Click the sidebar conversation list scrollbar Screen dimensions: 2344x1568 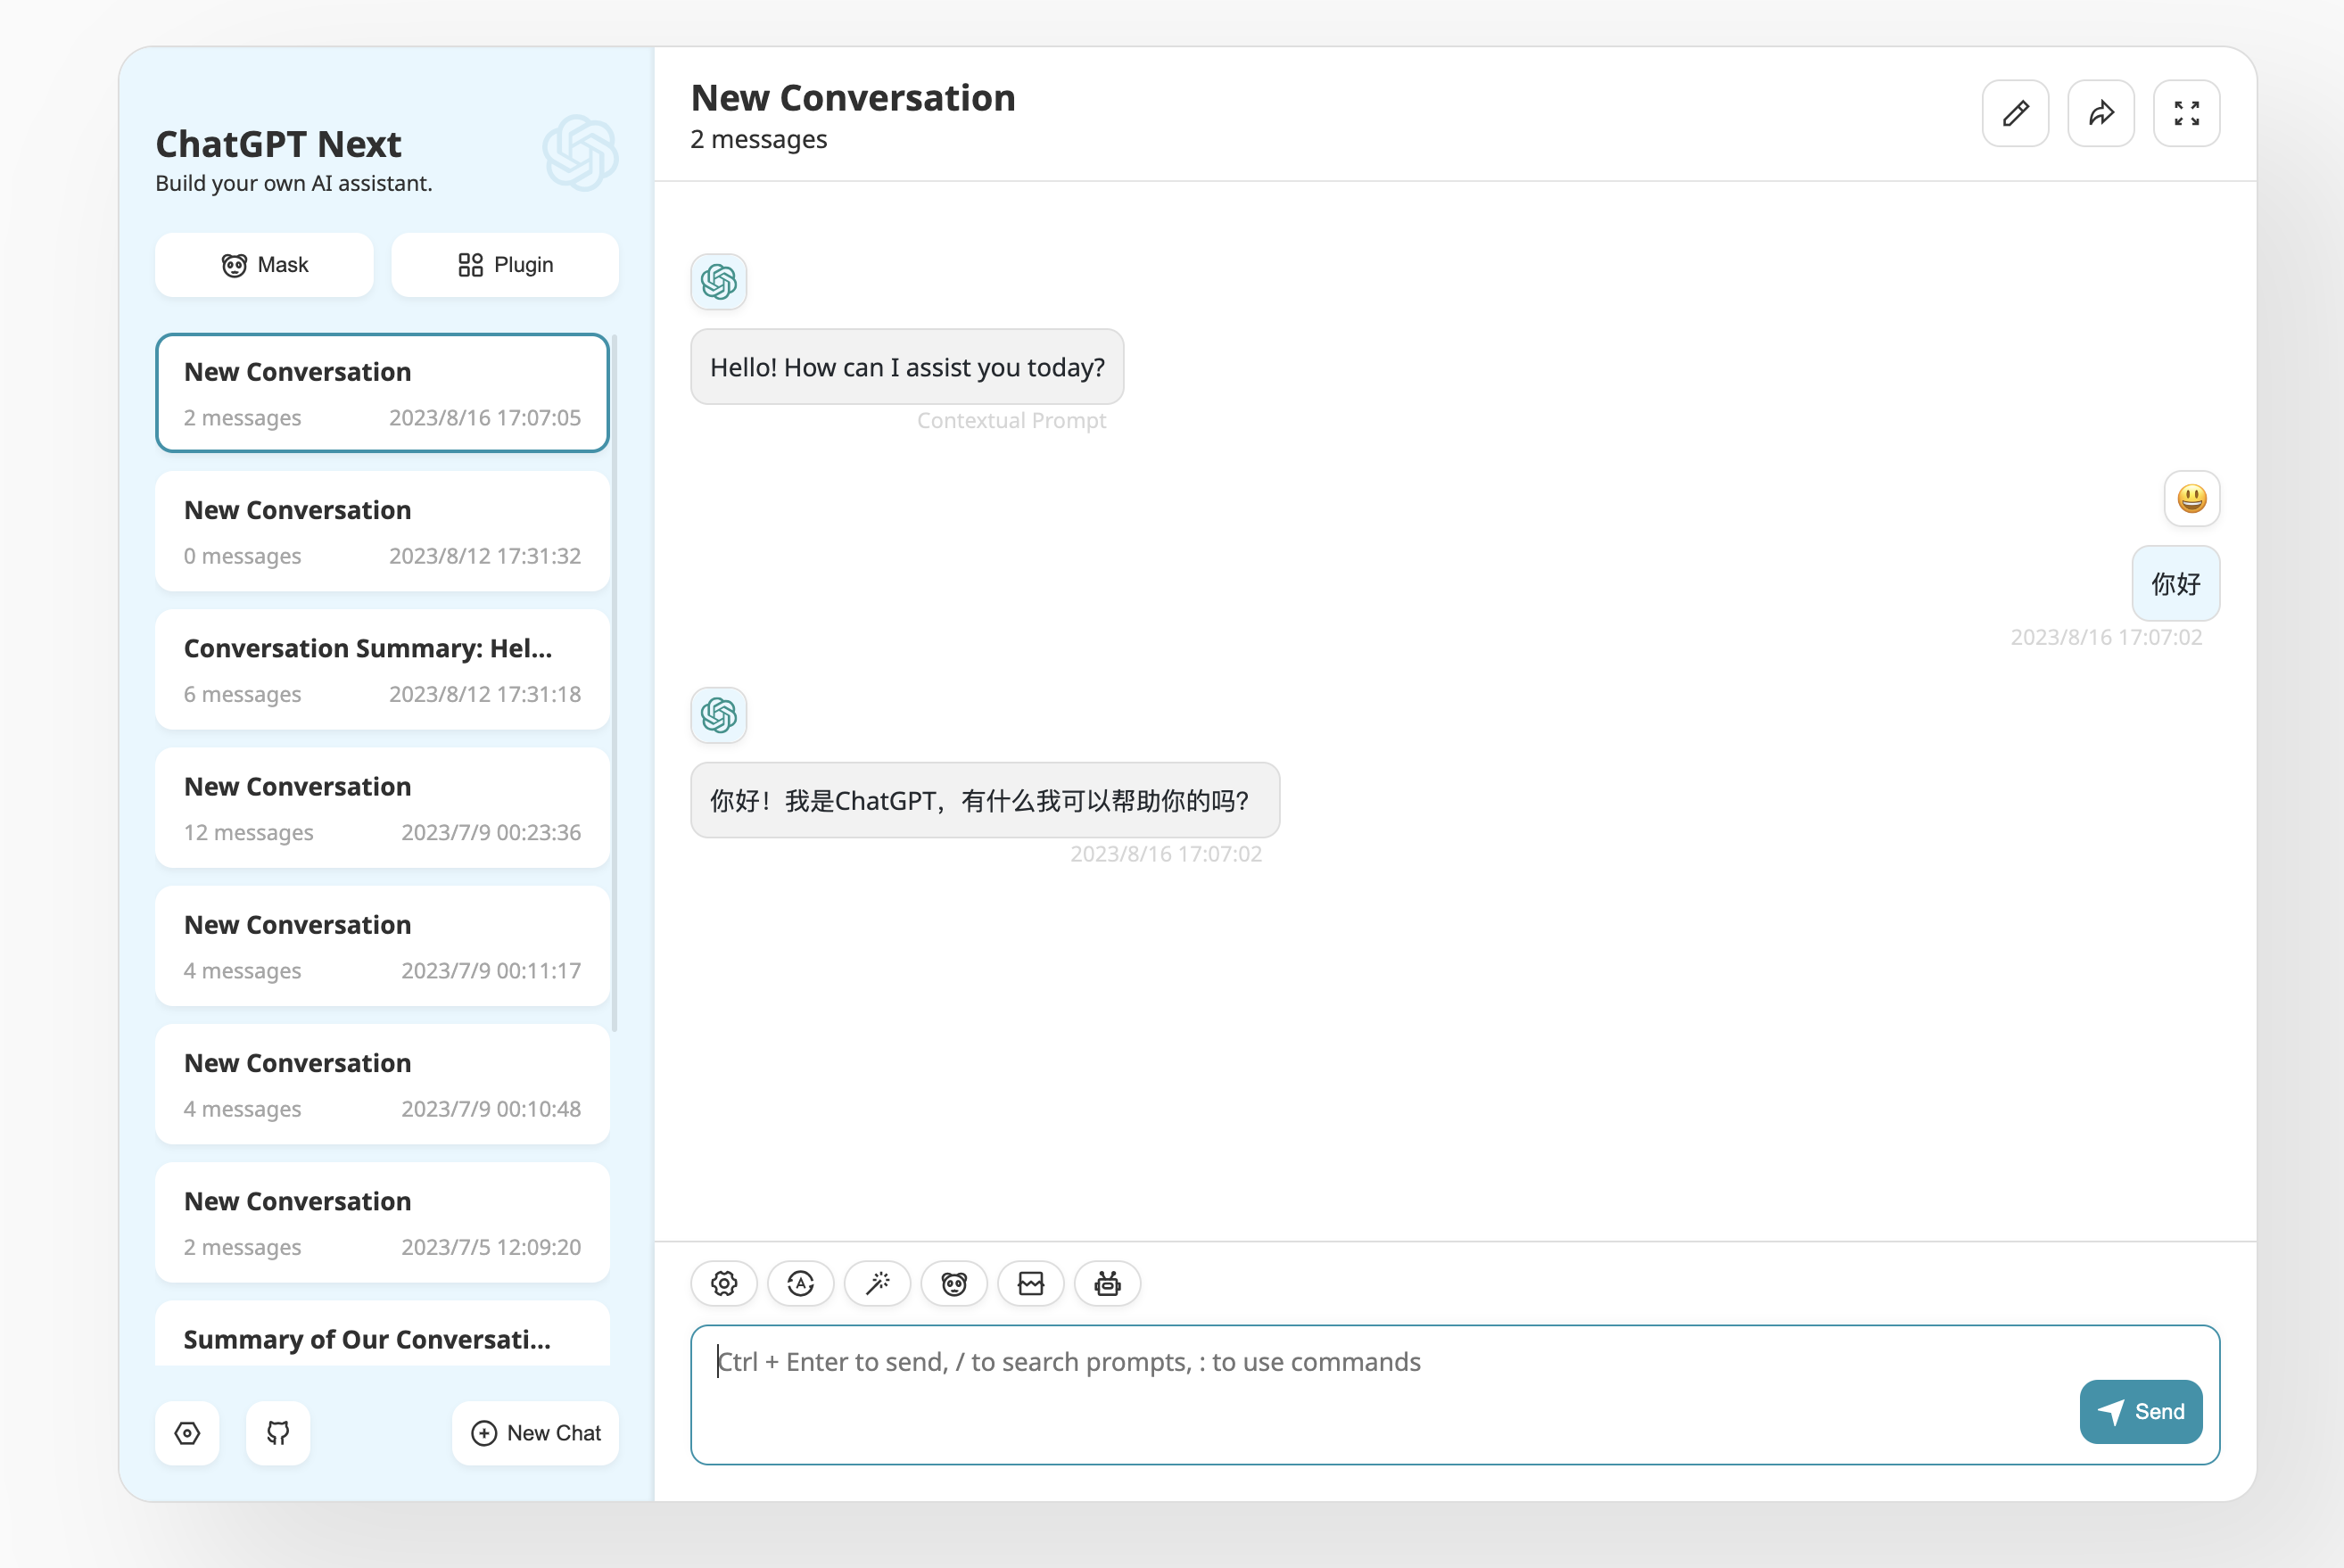coord(615,682)
